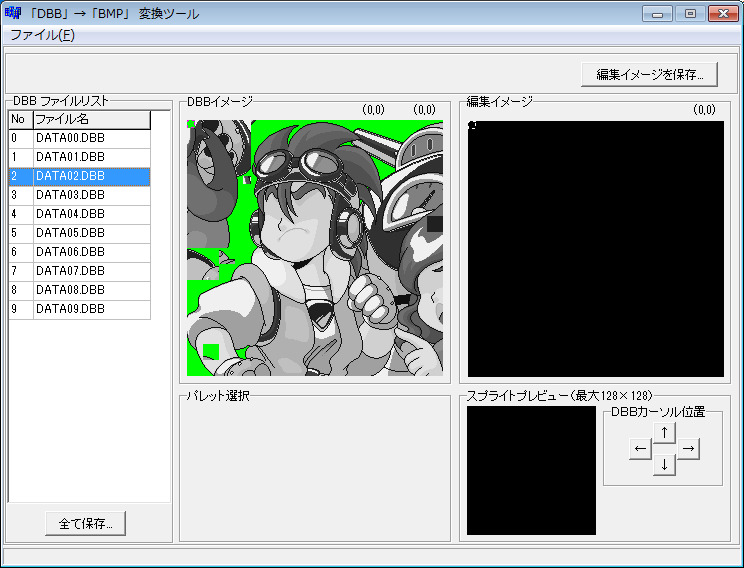Click the No column header

pos(20,119)
